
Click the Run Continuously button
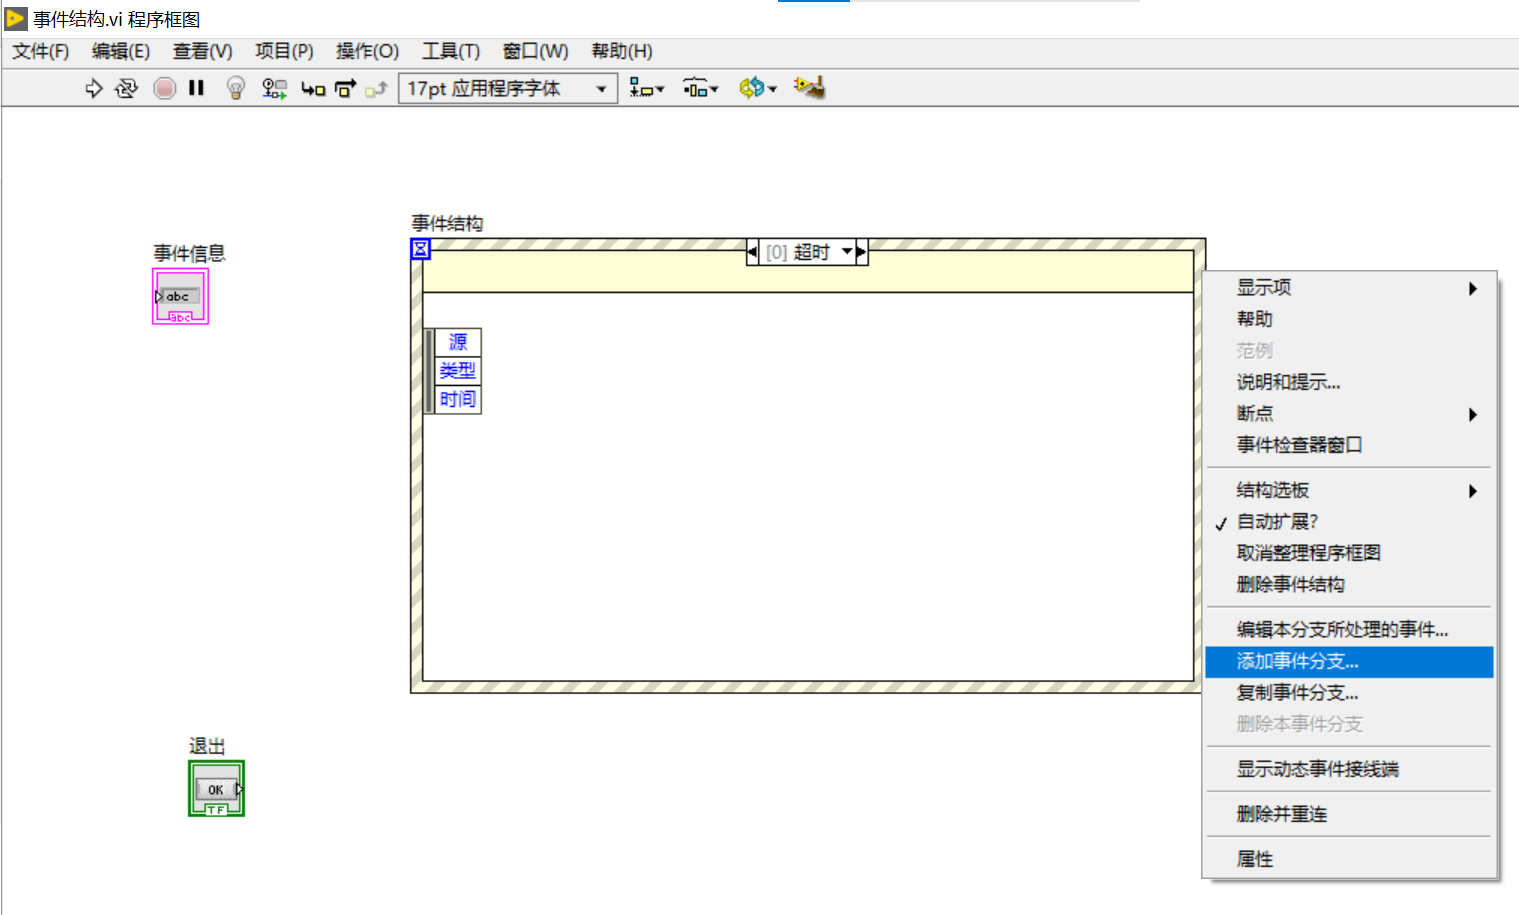126,88
